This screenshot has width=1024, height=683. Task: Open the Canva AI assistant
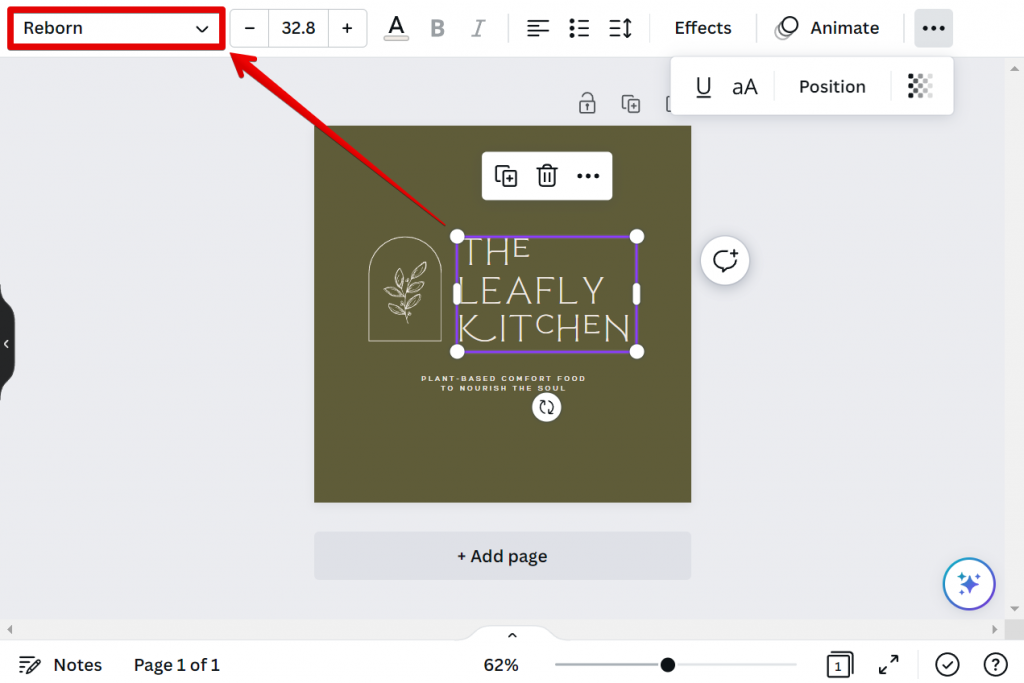coord(968,584)
